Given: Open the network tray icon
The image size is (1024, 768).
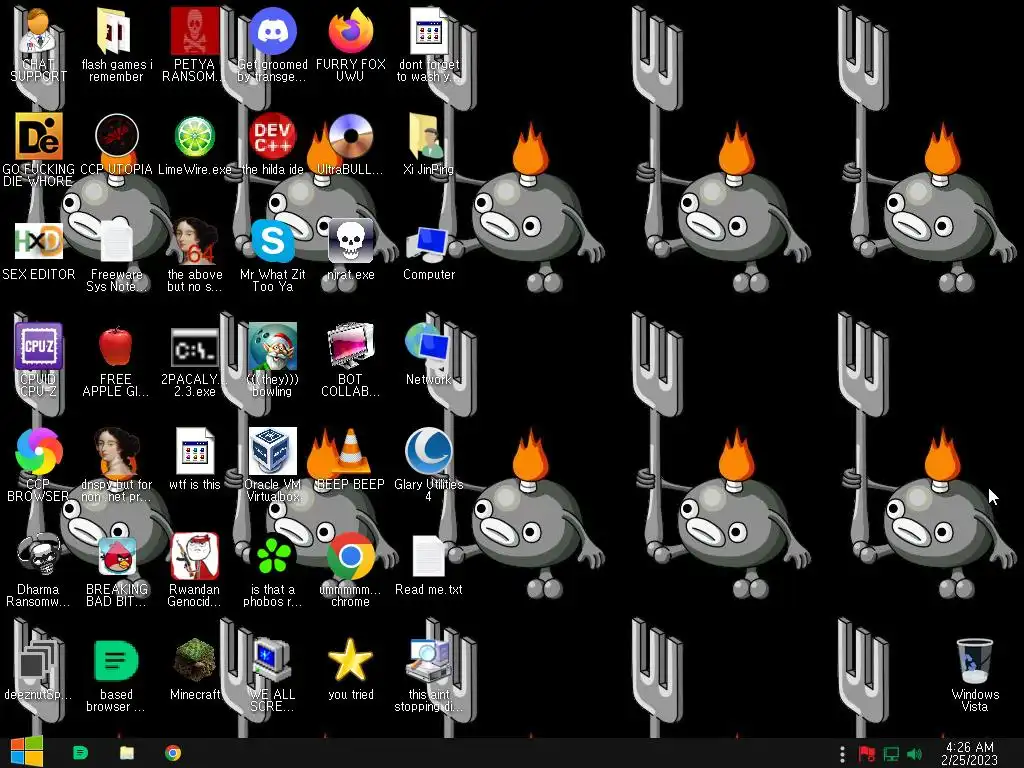Looking at the screenshot, I should tap(891, 754).
